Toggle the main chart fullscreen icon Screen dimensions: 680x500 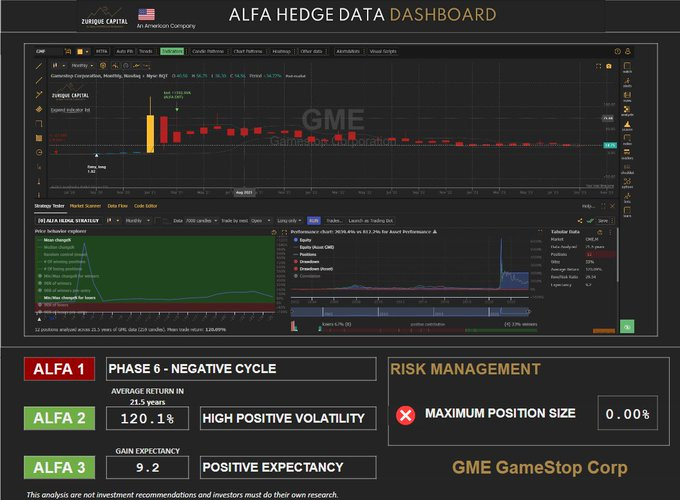(598, 66)
